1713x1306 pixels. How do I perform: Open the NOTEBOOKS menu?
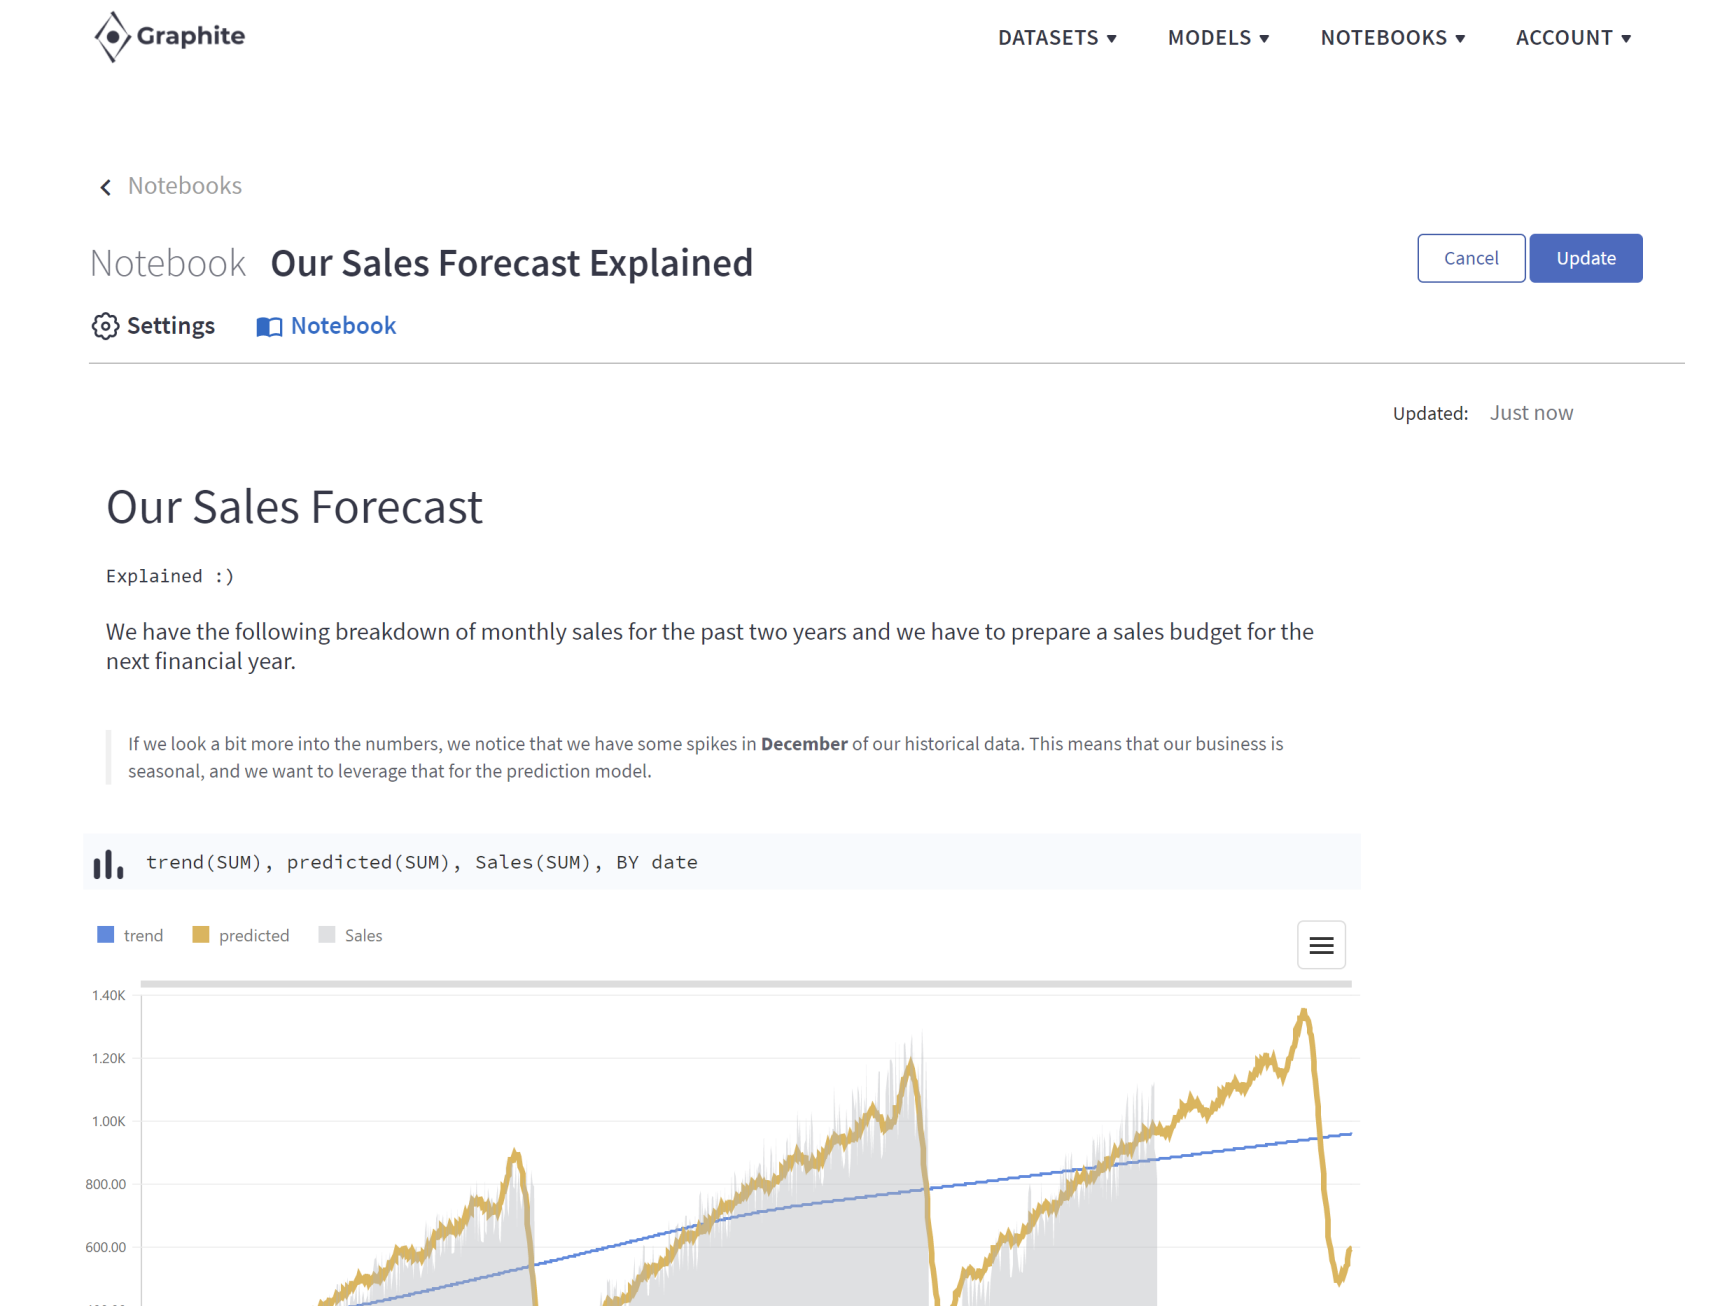click(x=1392, y=37)
